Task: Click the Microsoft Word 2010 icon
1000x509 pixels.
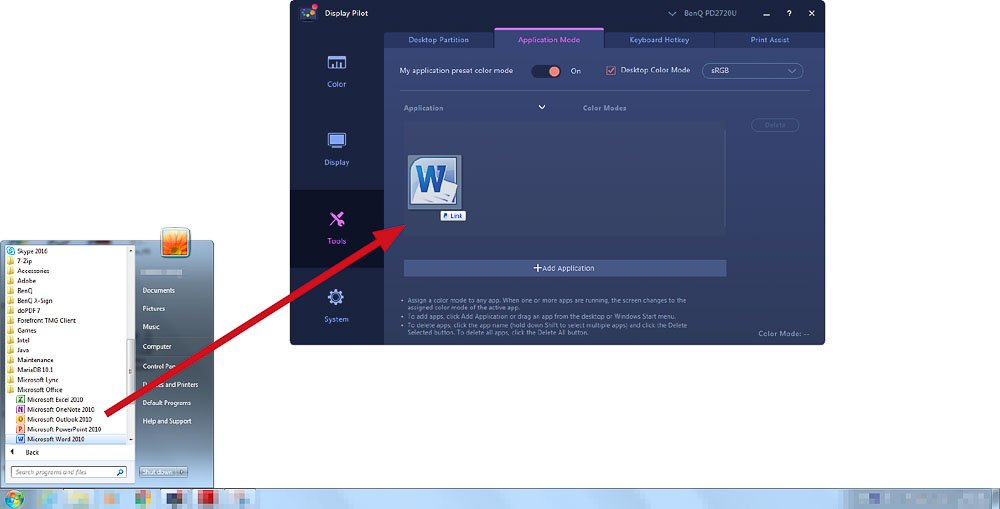Action: (x=20, y=439)
